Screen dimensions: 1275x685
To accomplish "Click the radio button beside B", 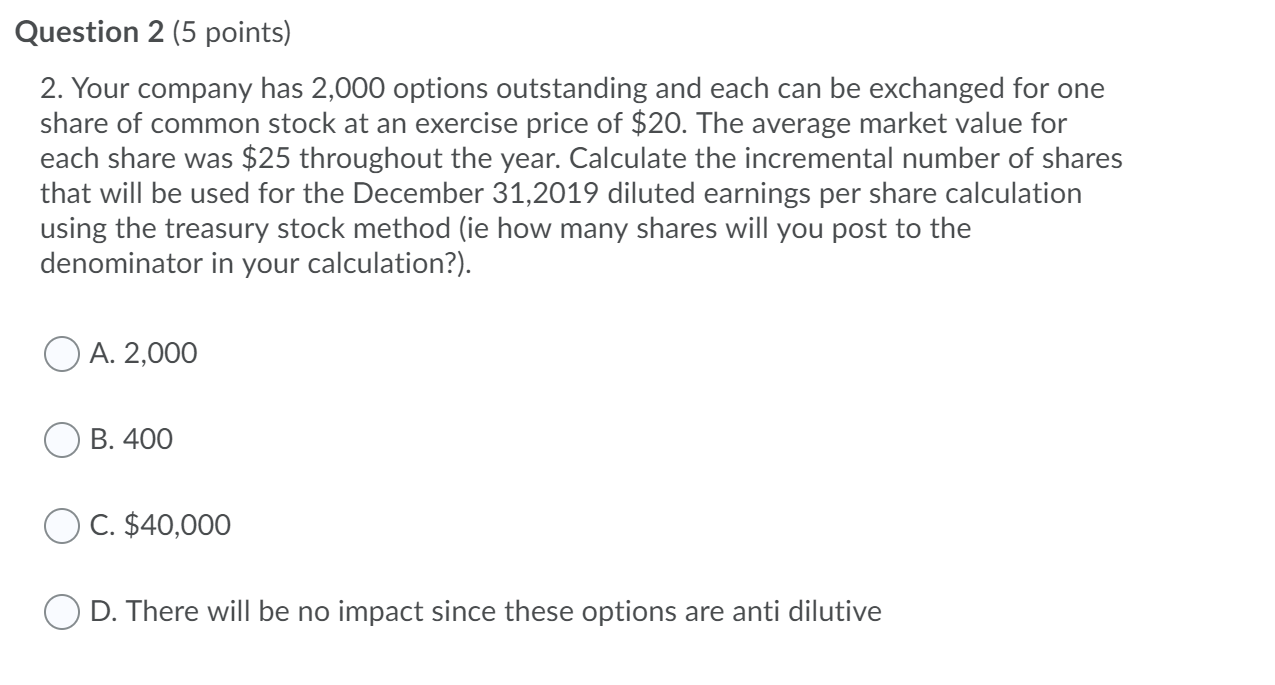I will click(61, 438).
